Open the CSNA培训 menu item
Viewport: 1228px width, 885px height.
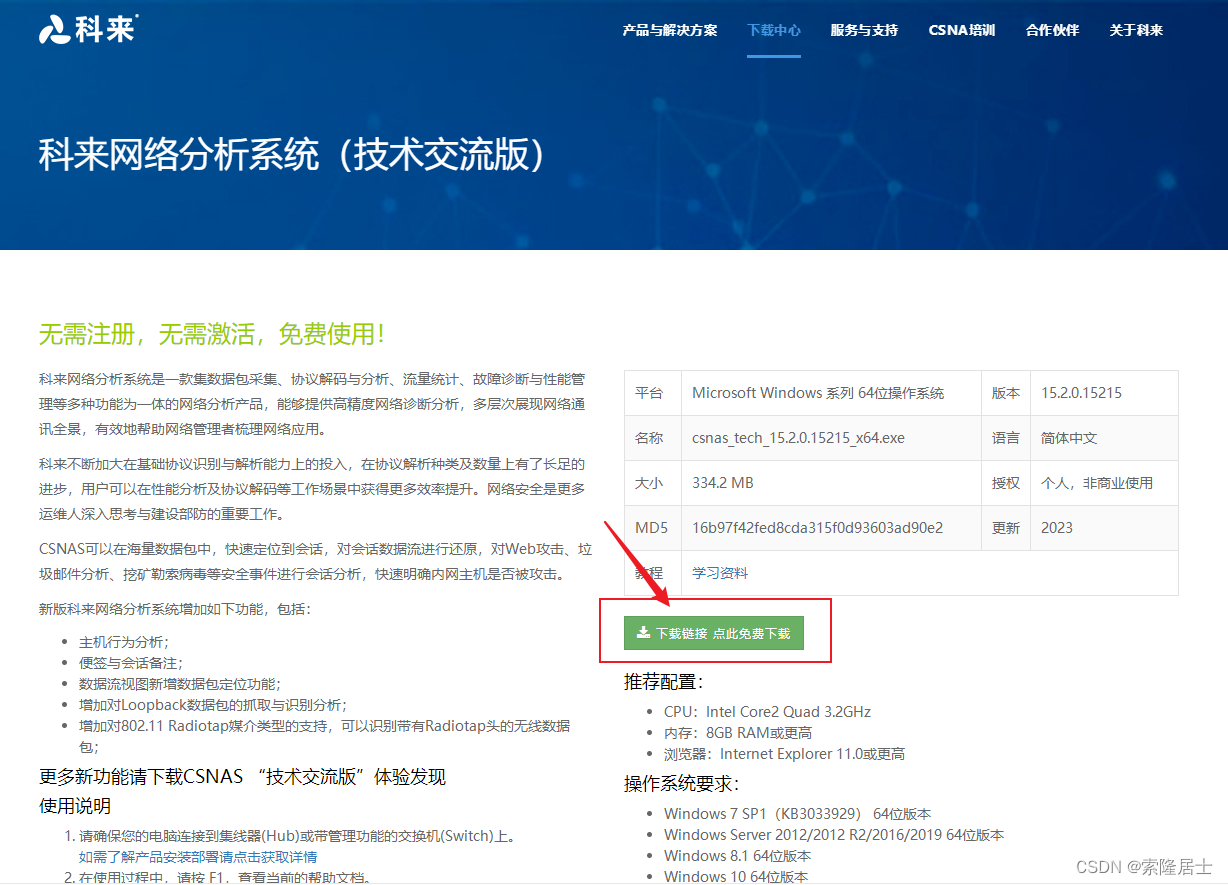(962, 30)
